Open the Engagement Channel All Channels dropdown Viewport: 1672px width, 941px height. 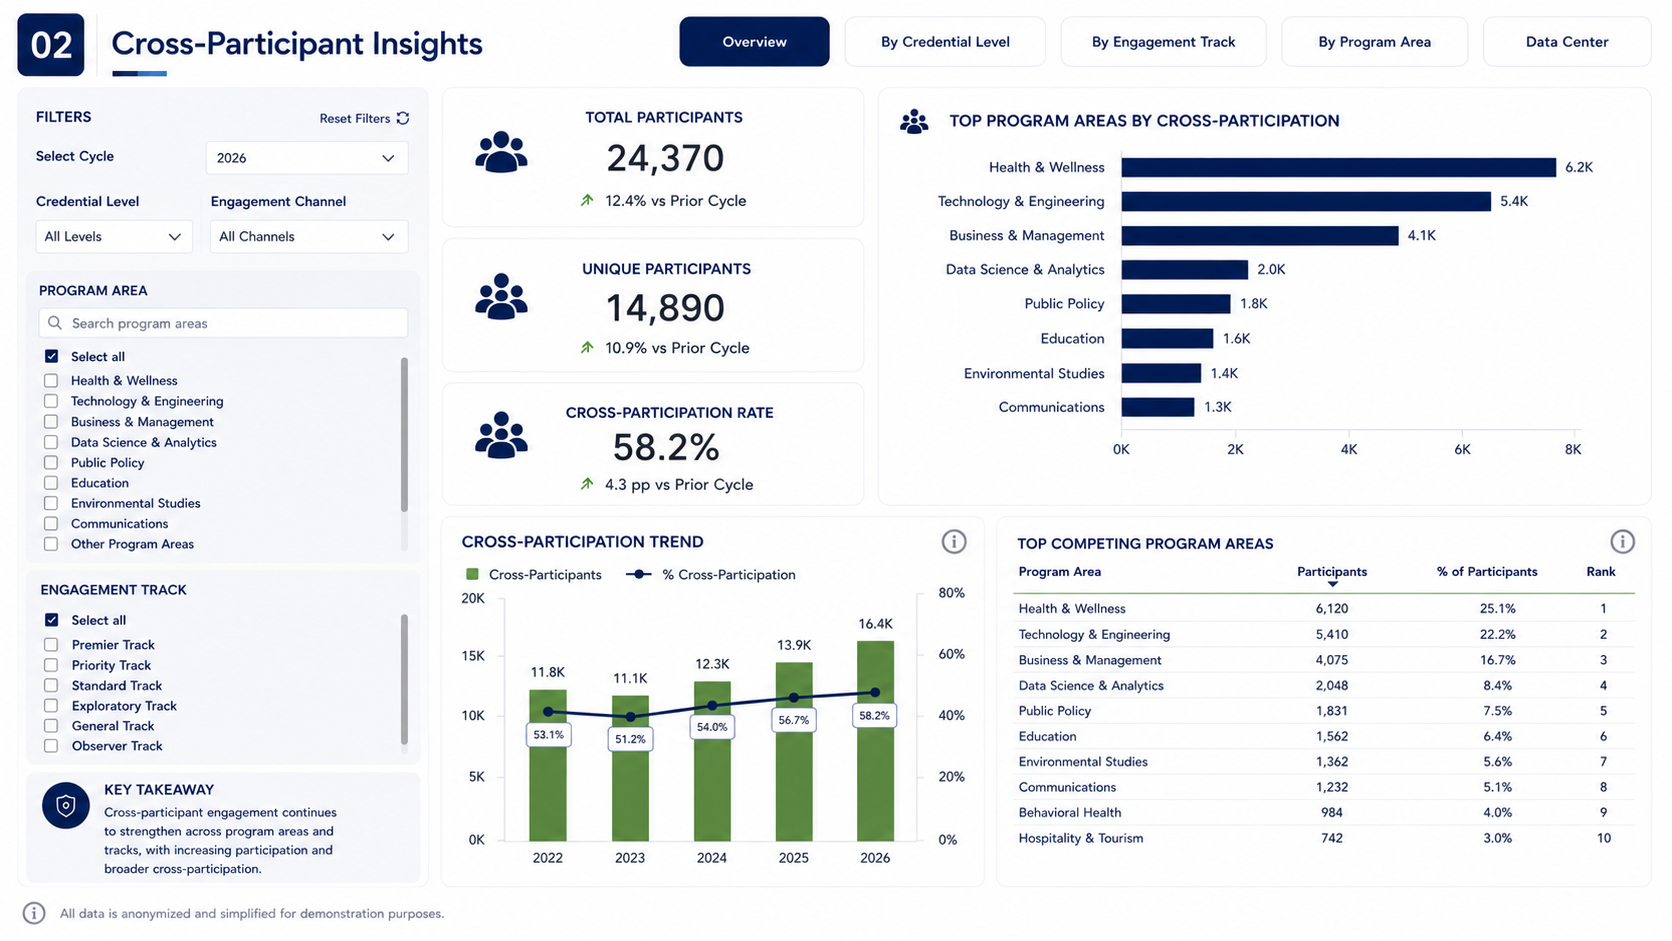tap(308, 237)
